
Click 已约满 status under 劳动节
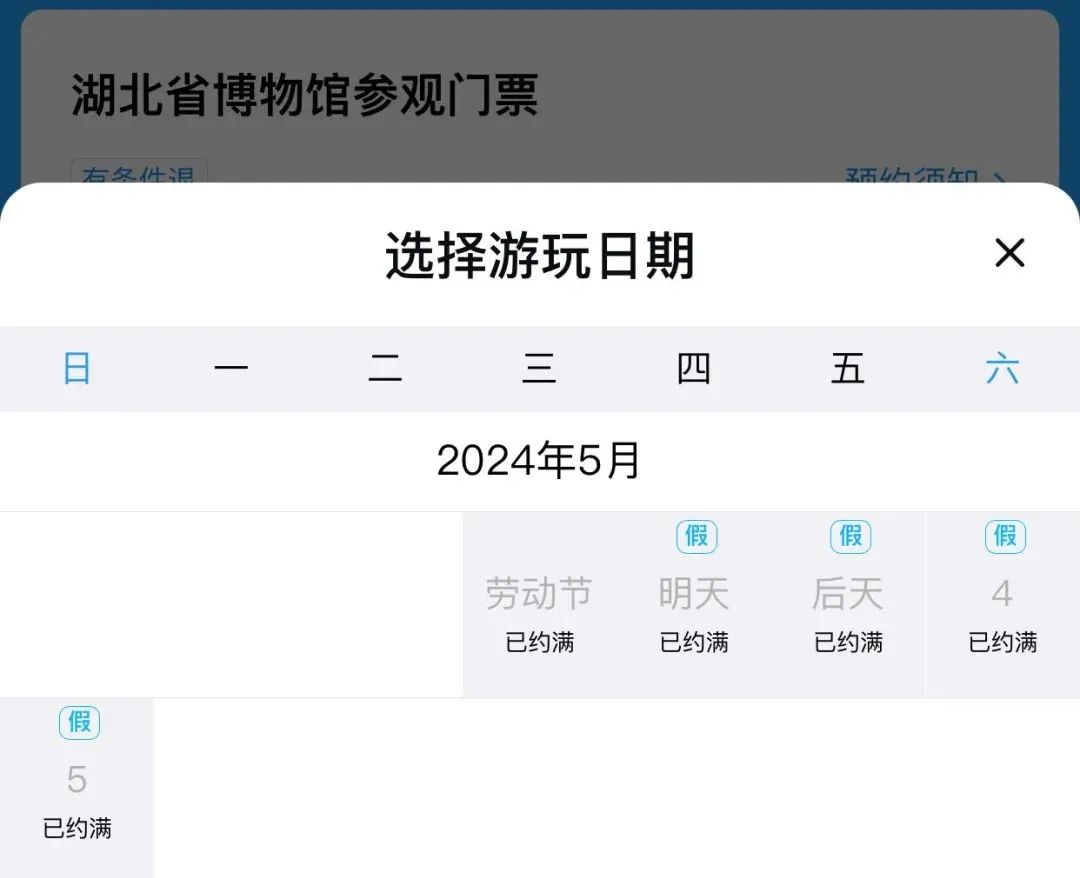[539, 642]
